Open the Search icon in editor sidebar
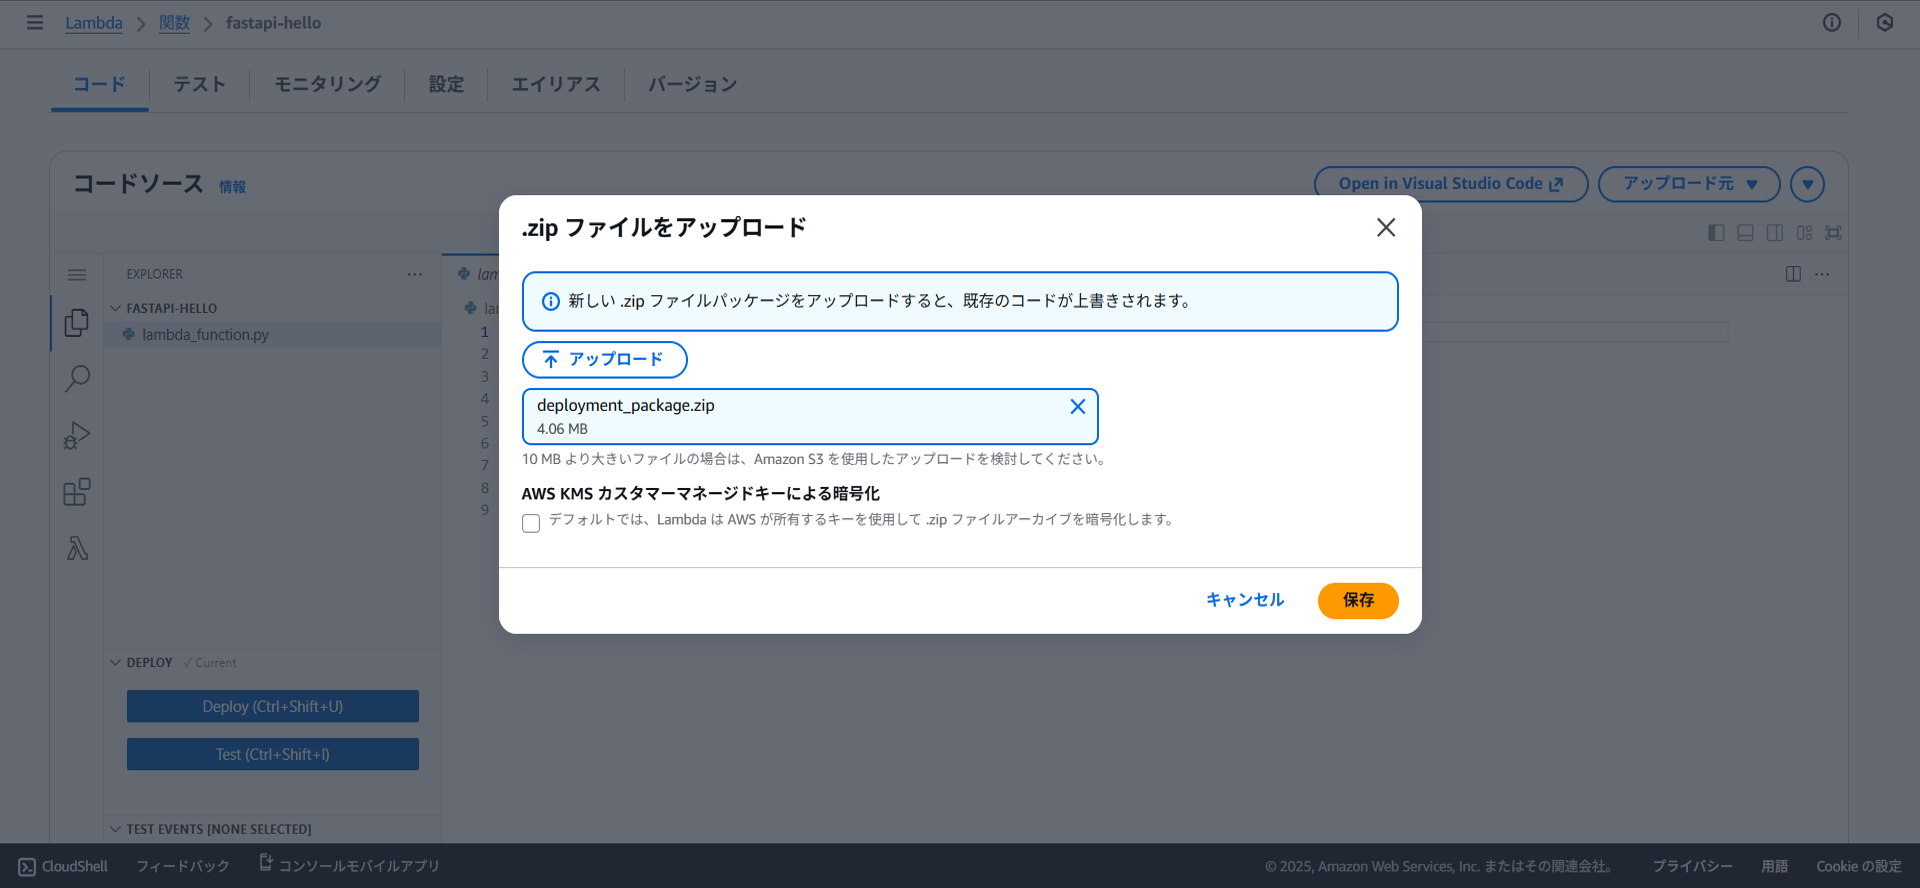 [77, 378]
